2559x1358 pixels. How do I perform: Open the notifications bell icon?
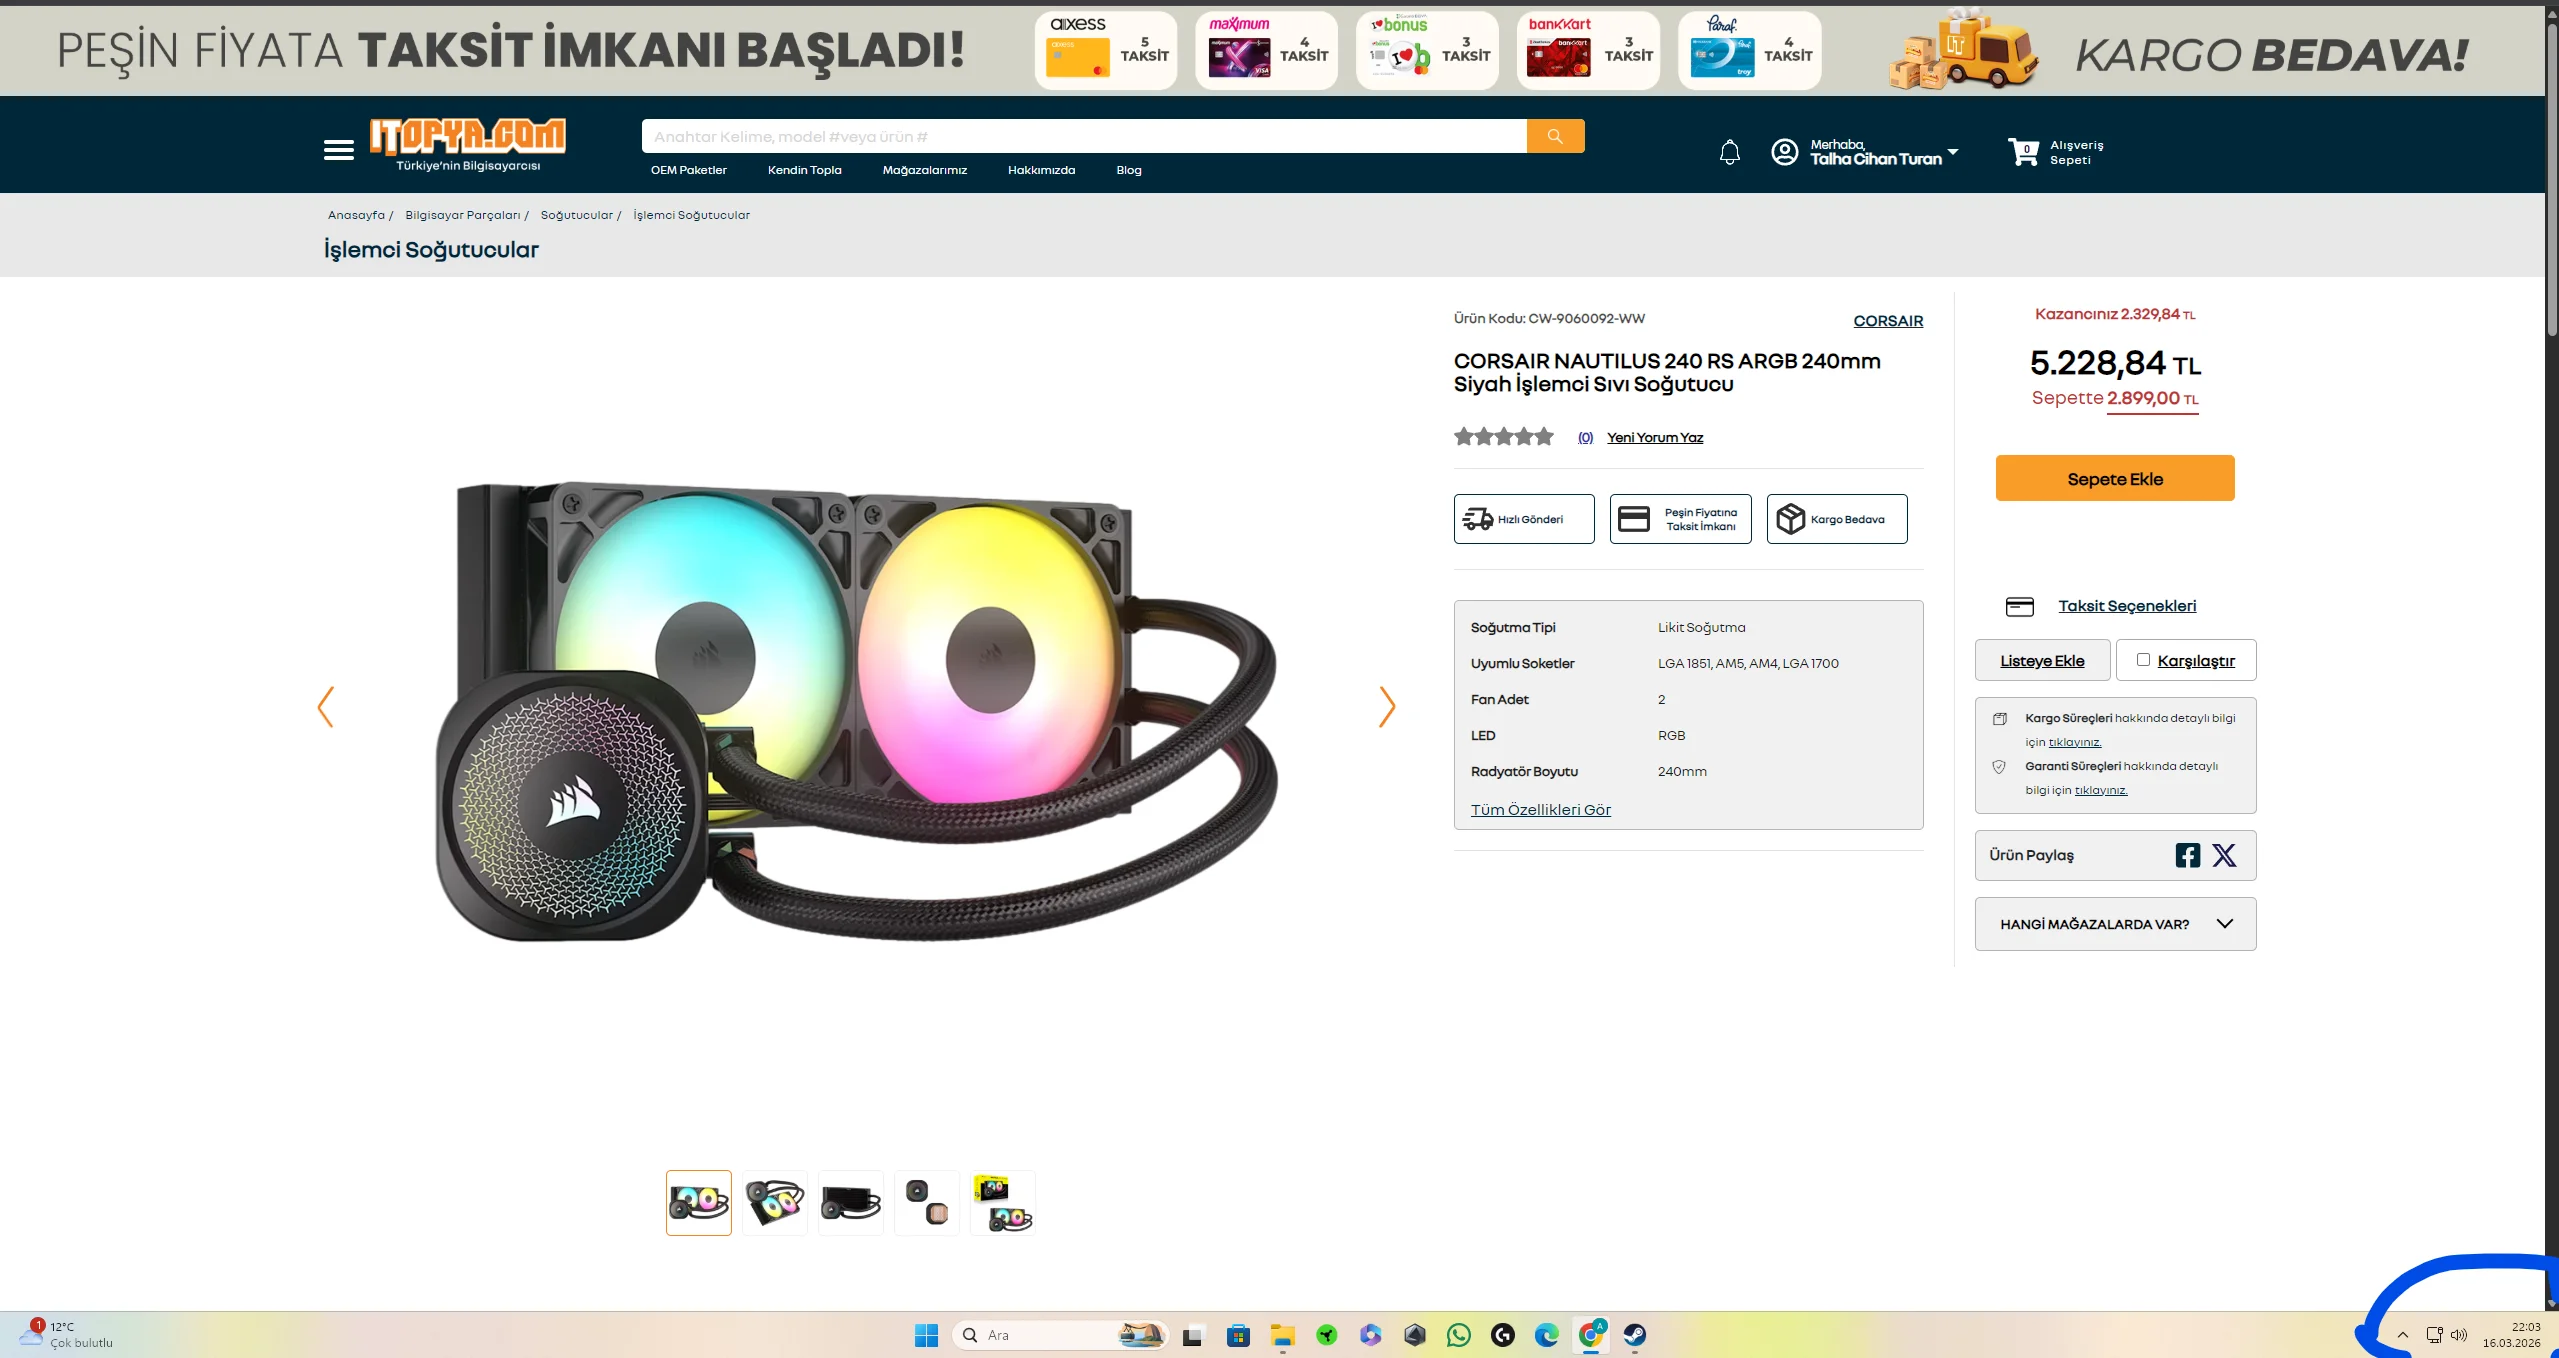pos(1729,152)
